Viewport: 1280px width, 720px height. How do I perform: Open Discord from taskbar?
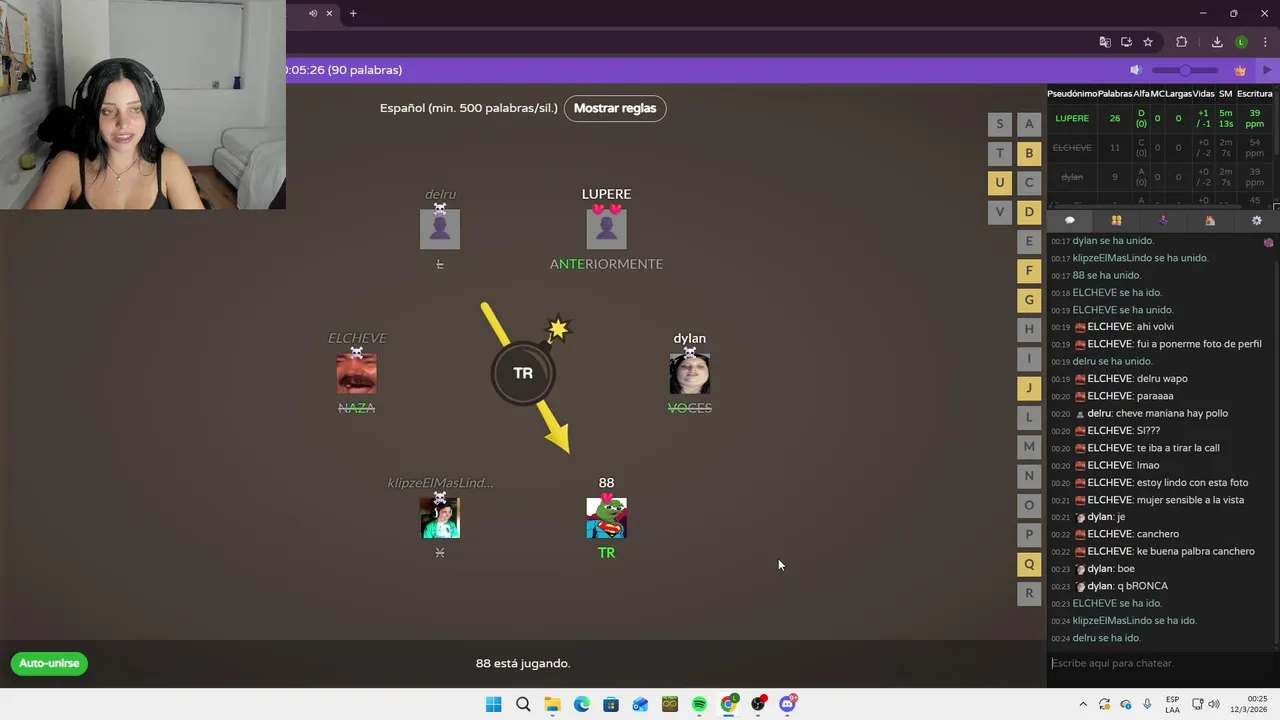pyautogui.click(x=787, y=704)
